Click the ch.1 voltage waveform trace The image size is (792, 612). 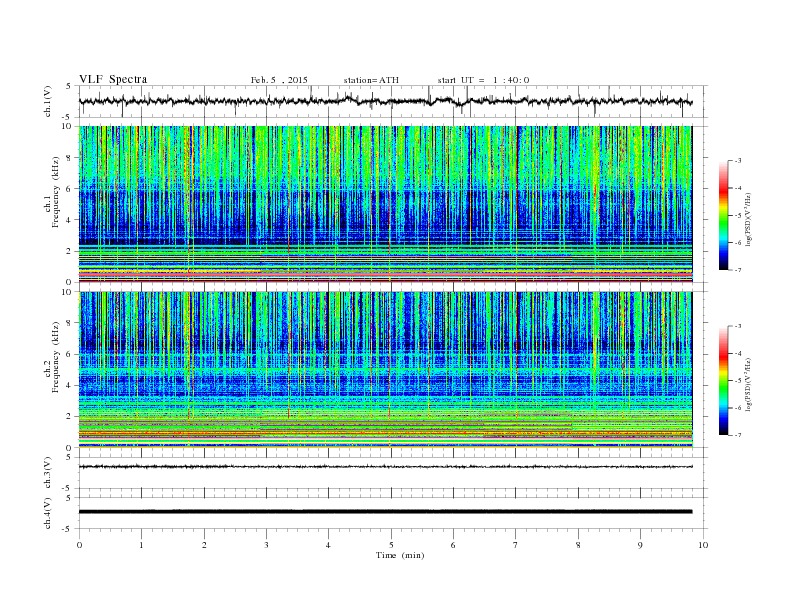pyautogui.click(x=386, y=101)
